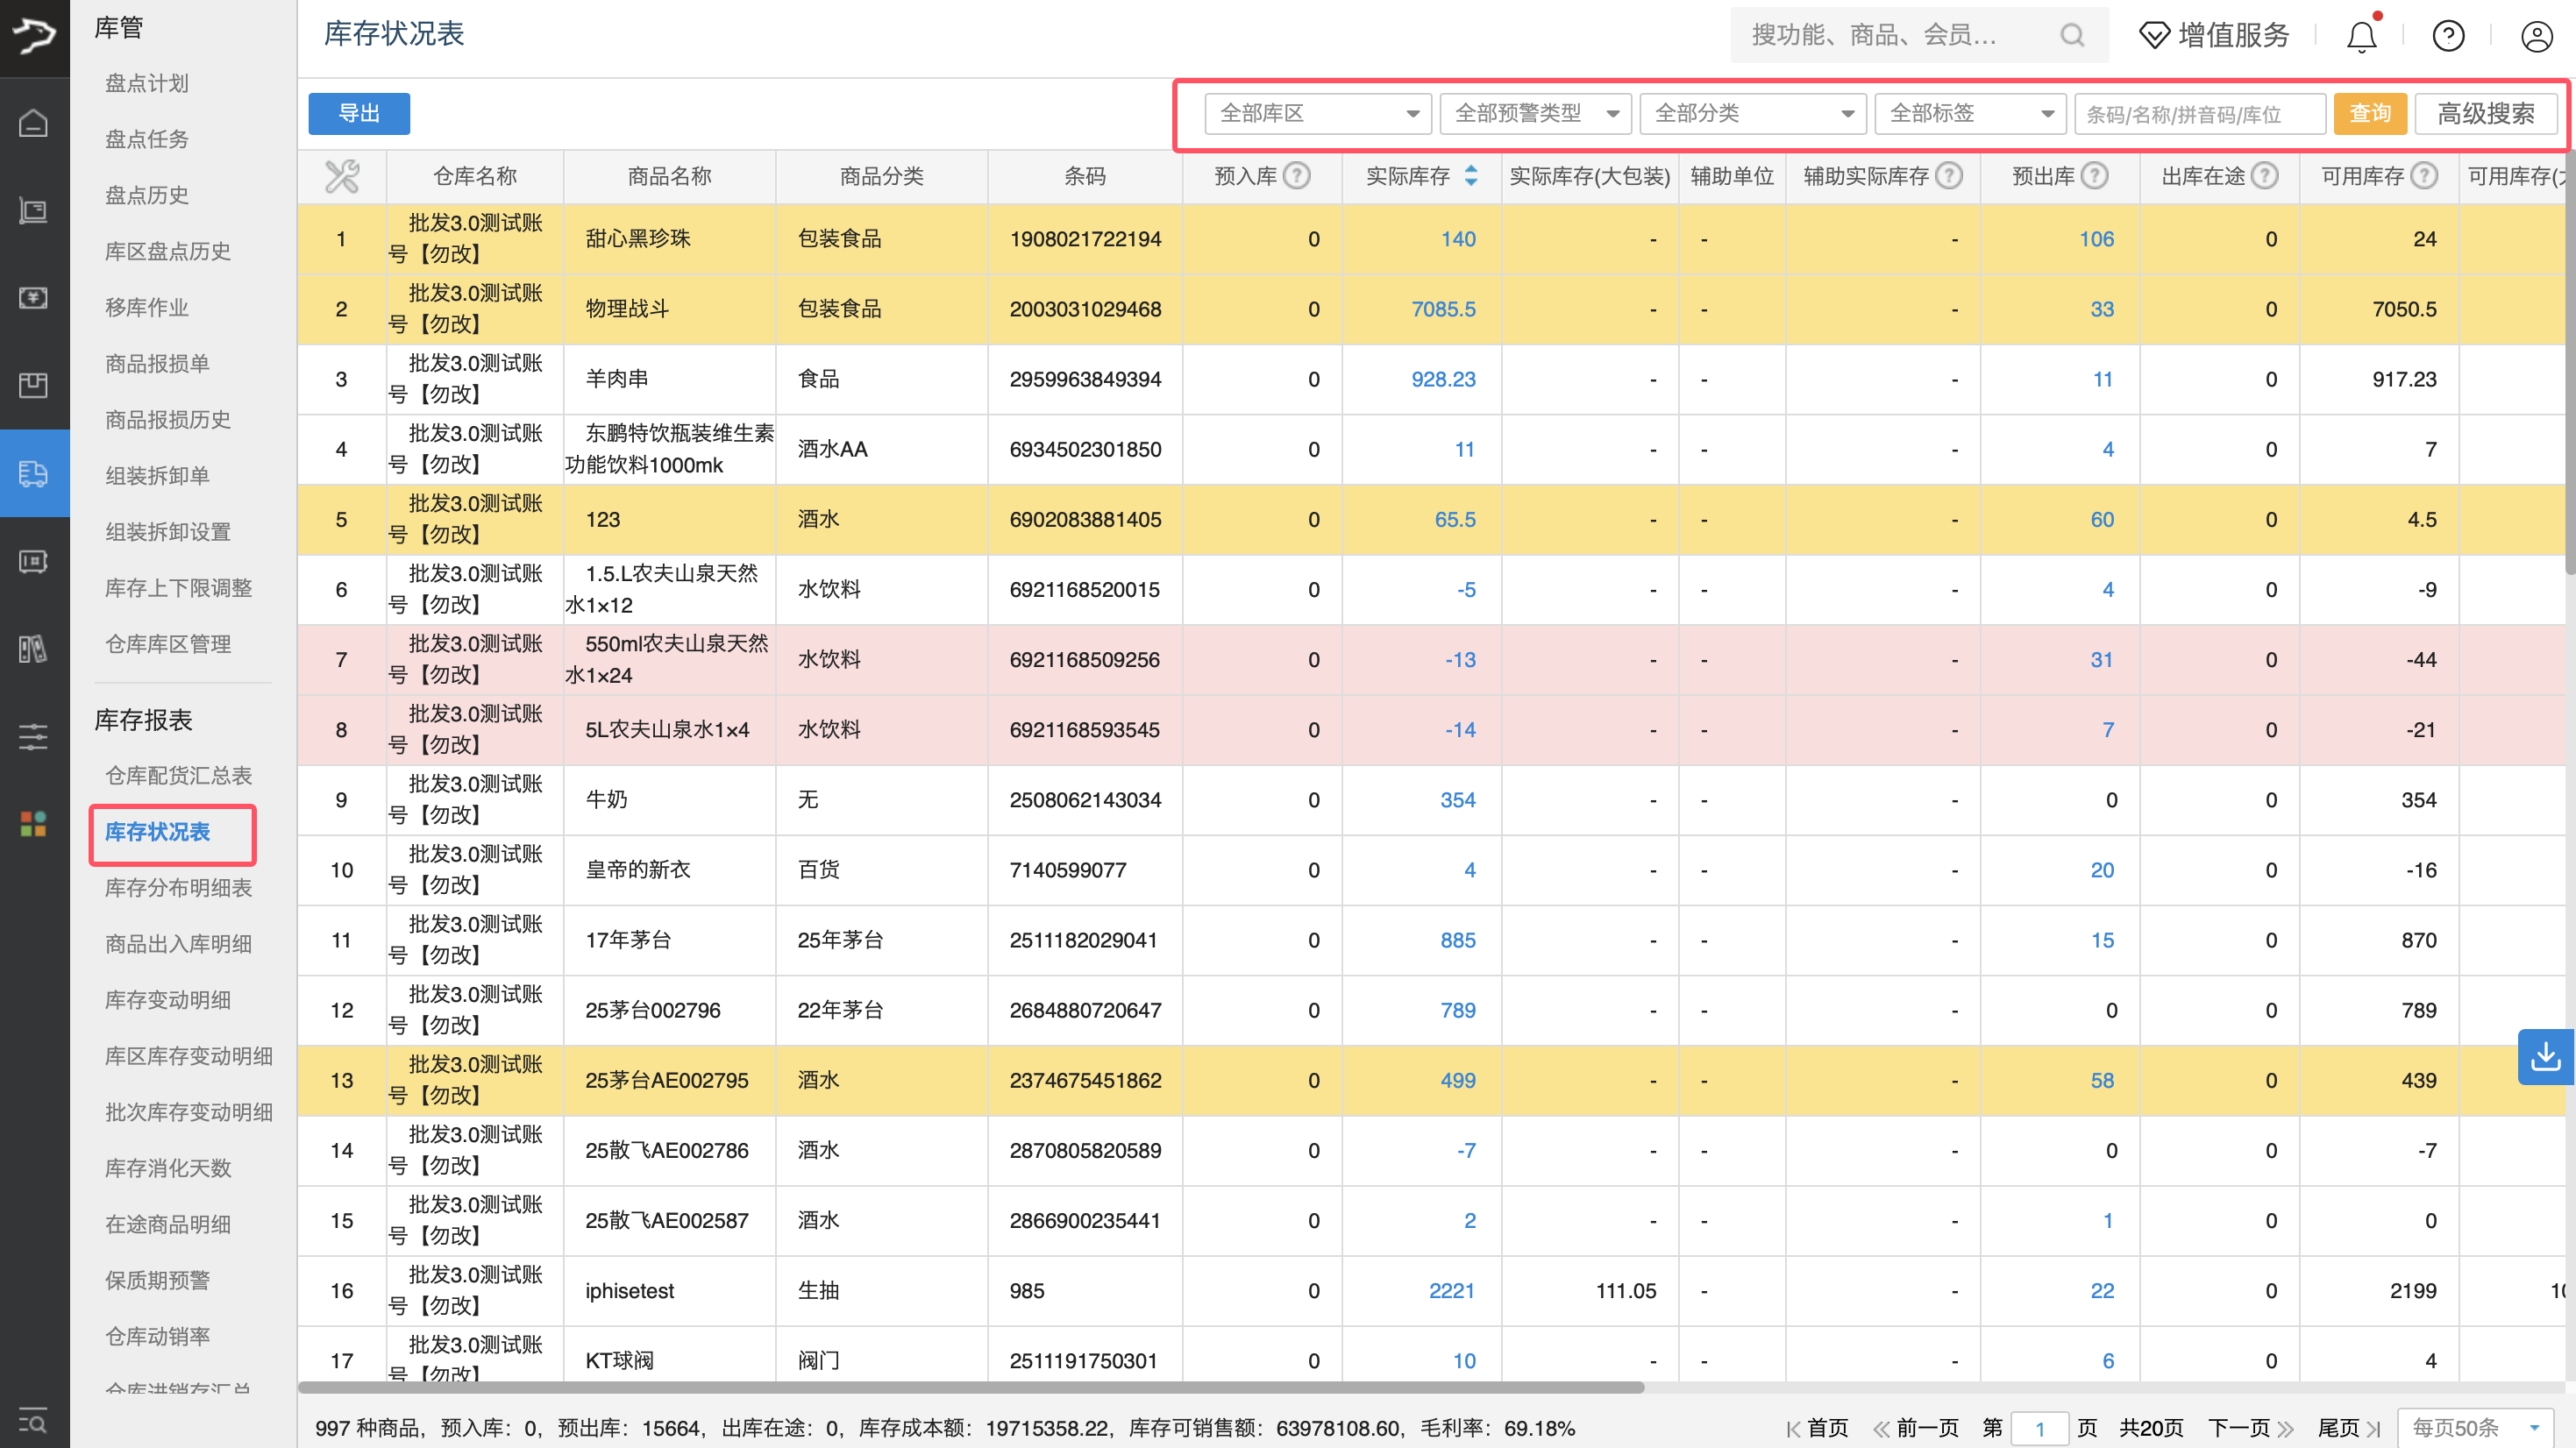This screenshot has width=2576, height=1448.
Task: Expand the 全部预警类型 dropdown
Action: [x=1535, y=113]
